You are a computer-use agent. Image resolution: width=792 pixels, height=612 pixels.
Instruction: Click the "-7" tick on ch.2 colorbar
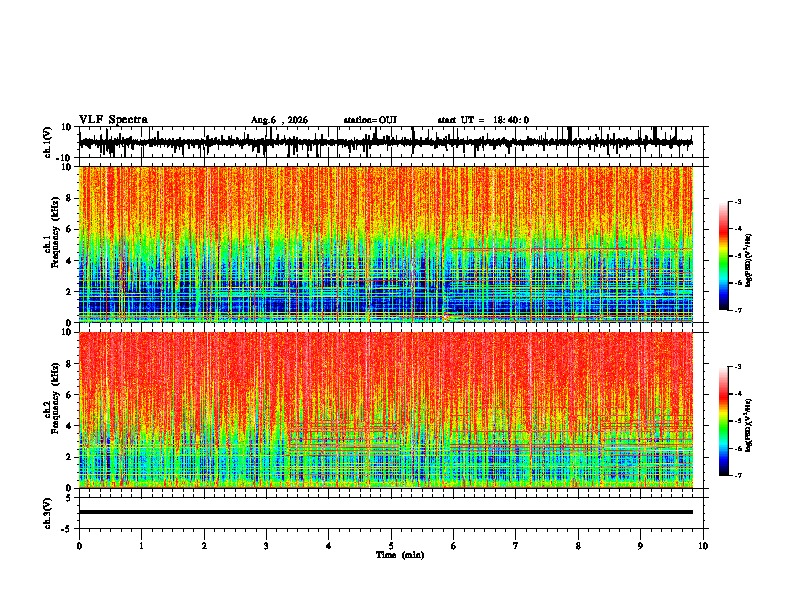737,475
